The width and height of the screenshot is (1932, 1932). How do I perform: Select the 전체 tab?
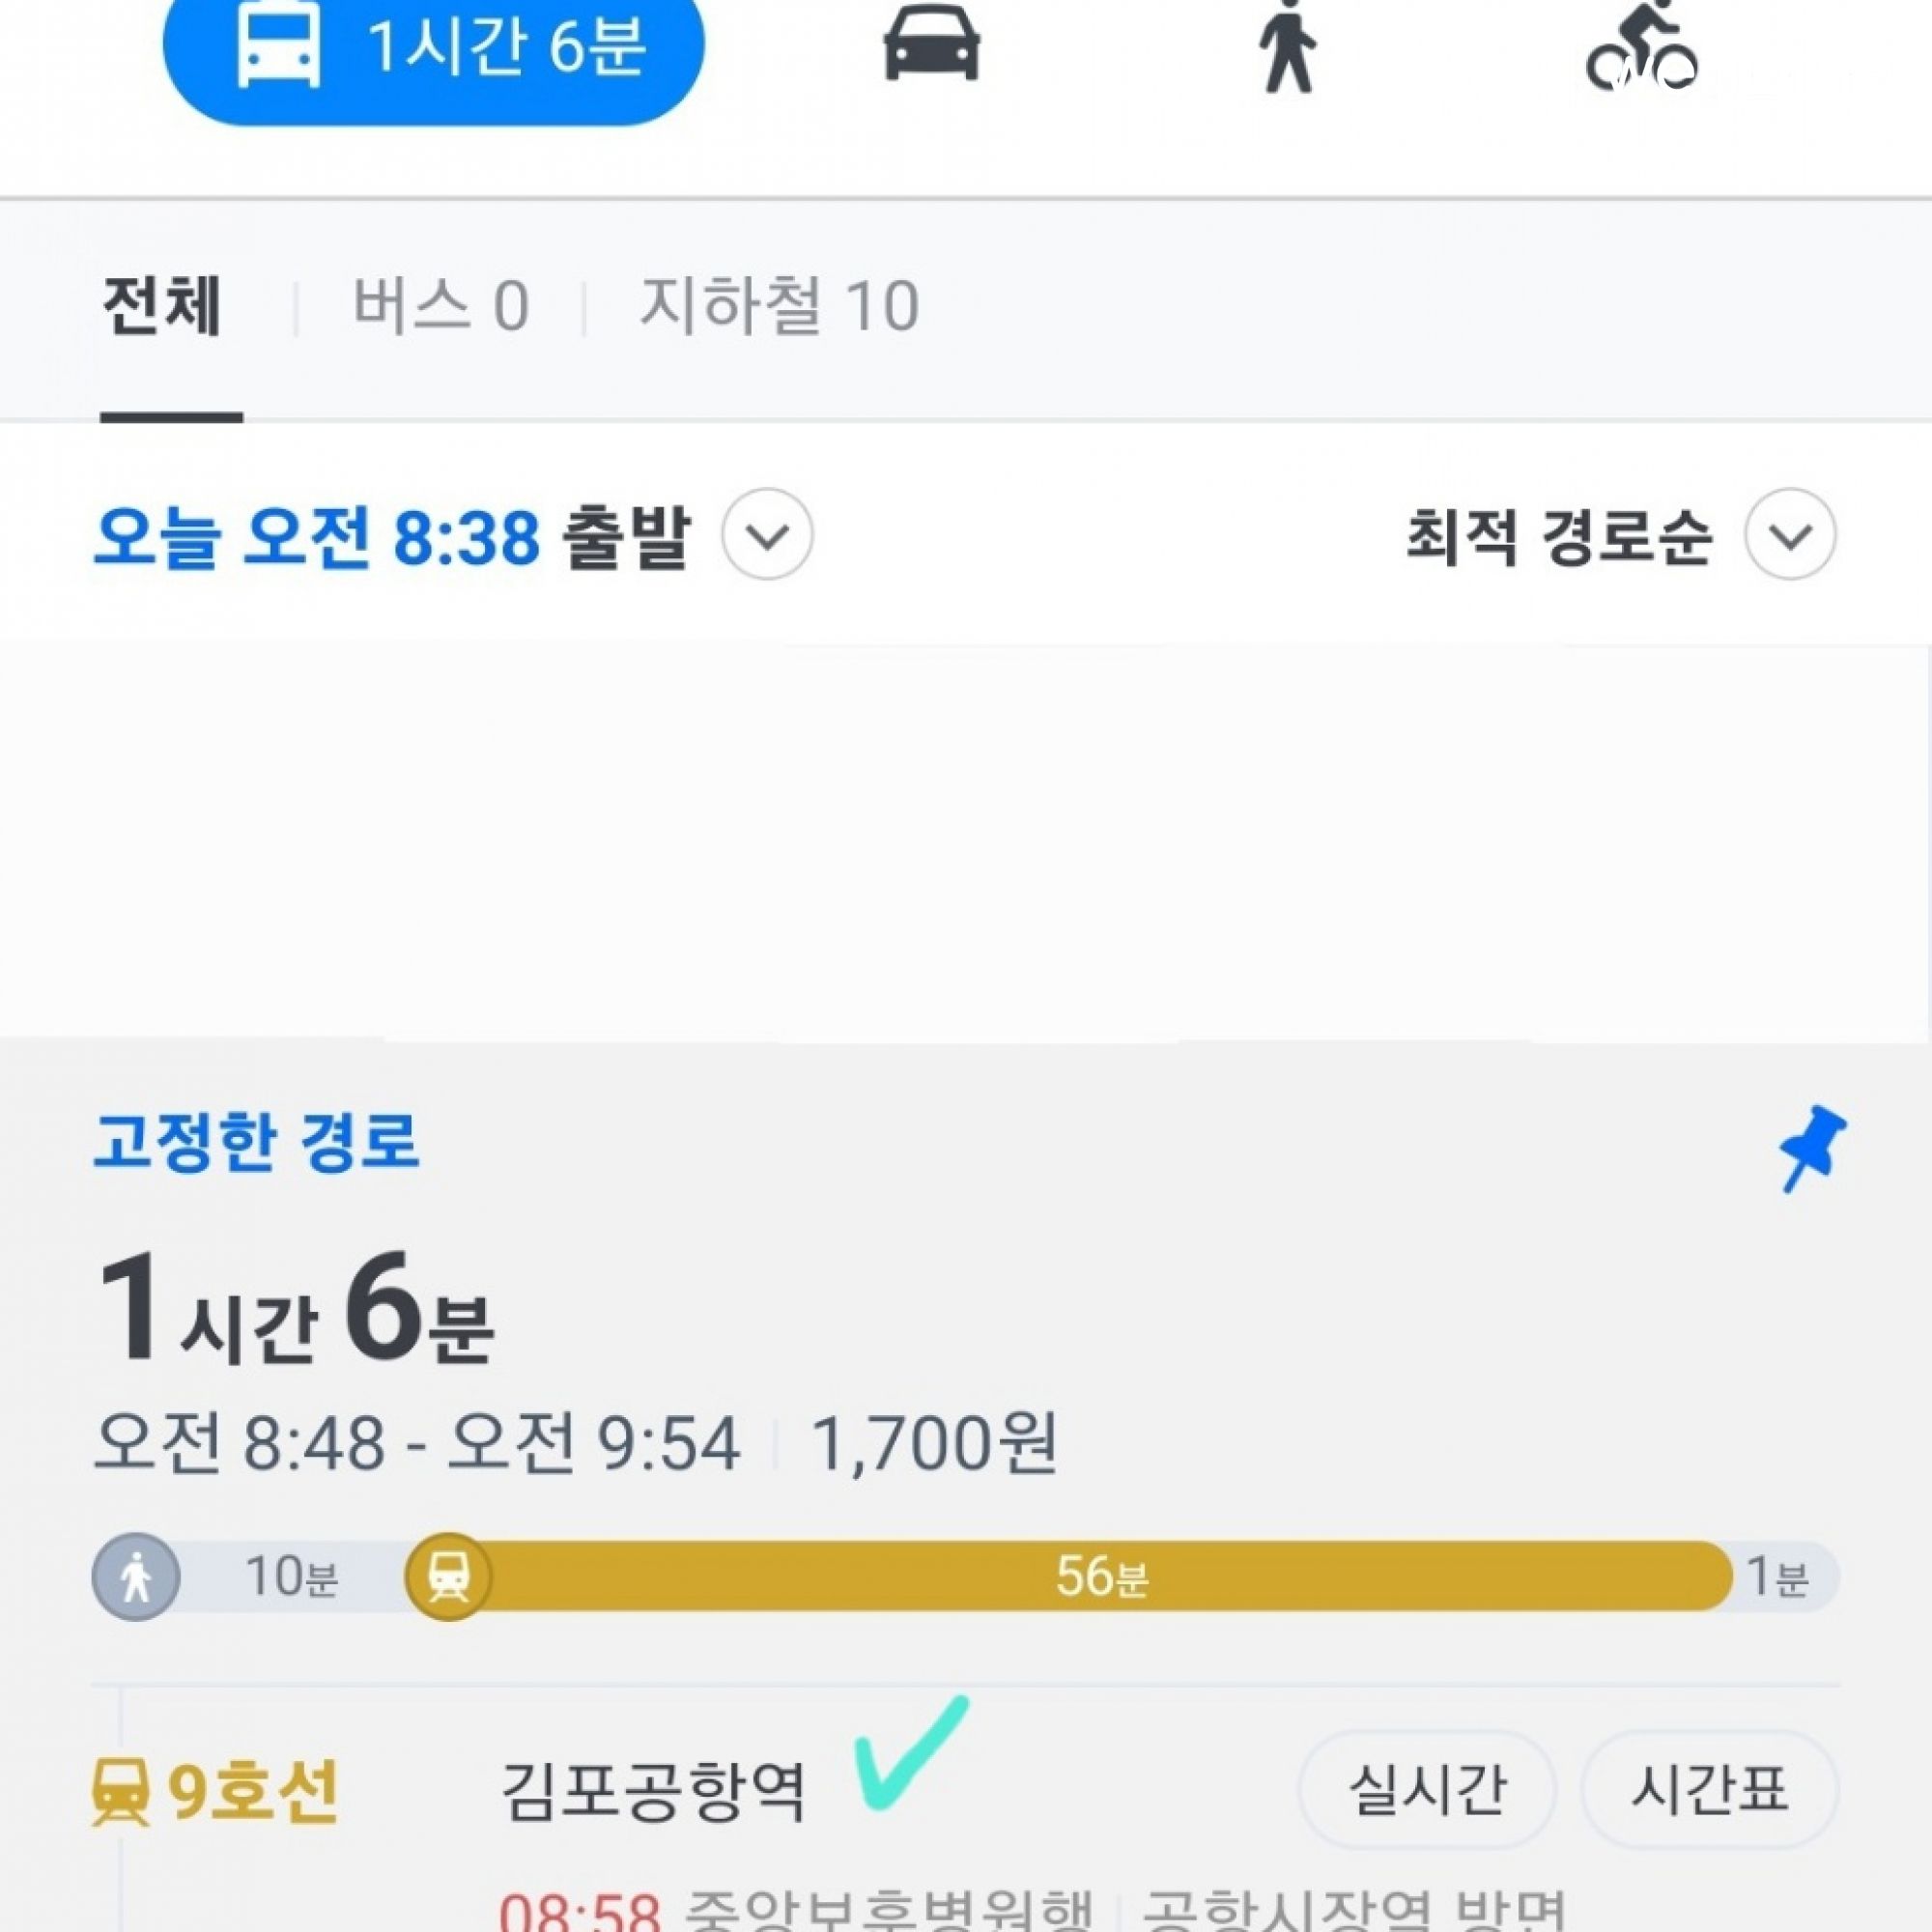162,306
